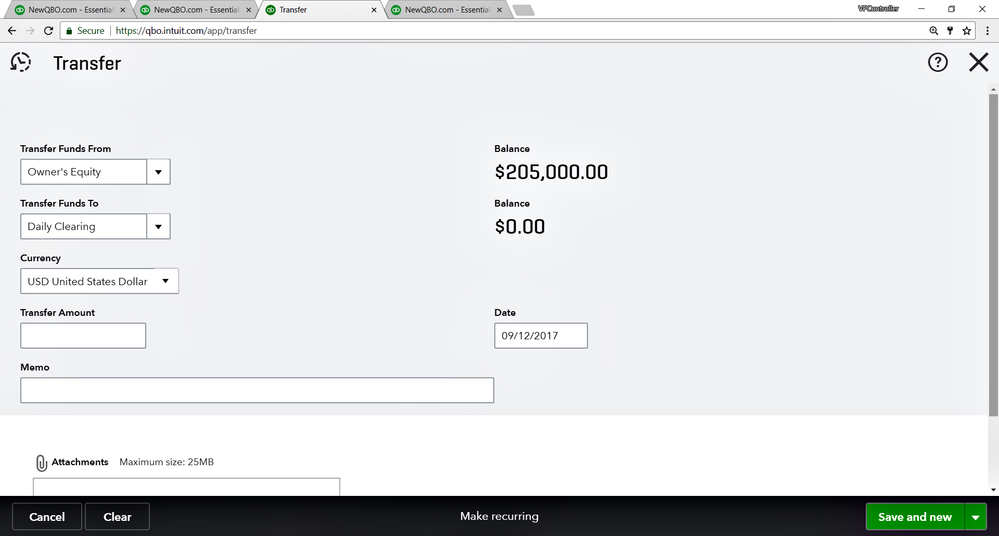
Task: Click the recent transactions clock icon
Action: [x=20, y=63]
